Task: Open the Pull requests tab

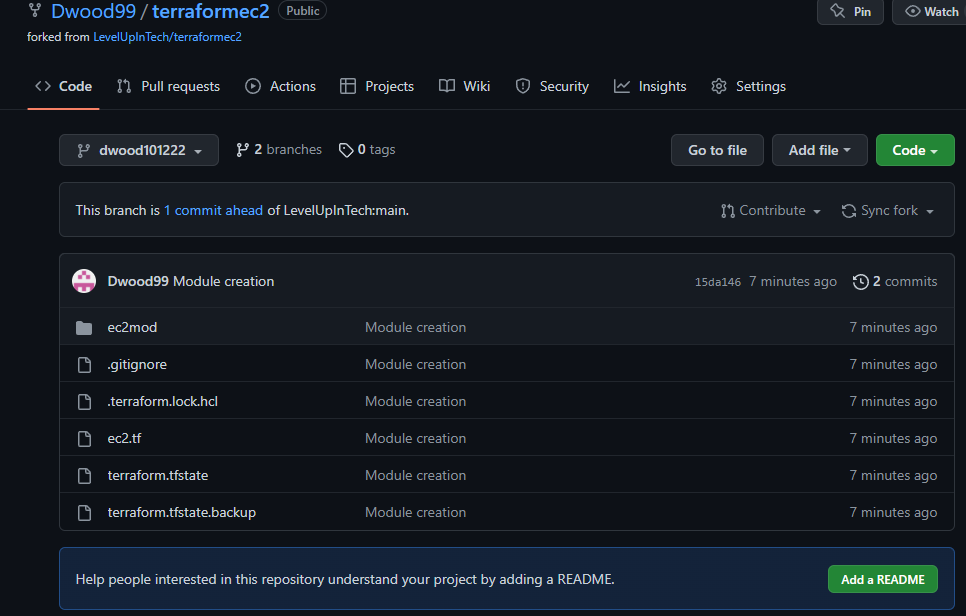Action: 168,86
